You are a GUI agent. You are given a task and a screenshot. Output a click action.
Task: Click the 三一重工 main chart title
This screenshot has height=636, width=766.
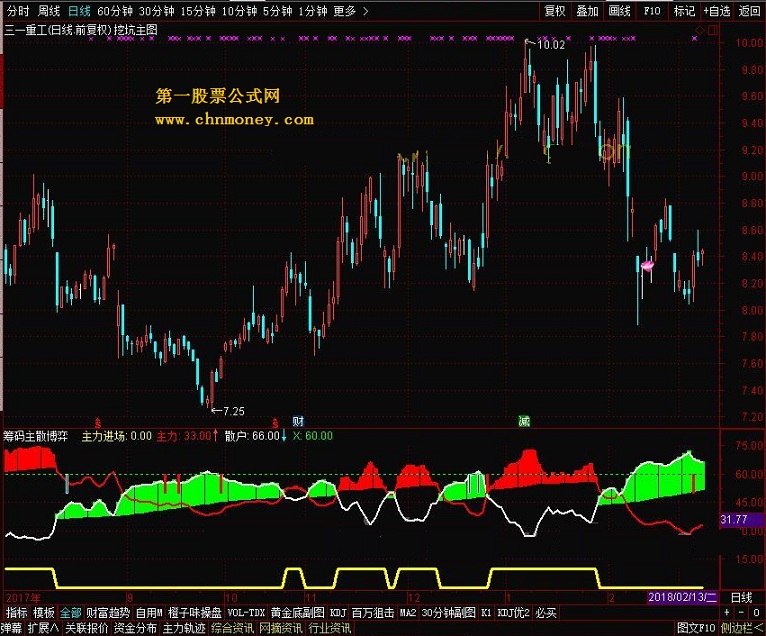click(x=81, y=30)
